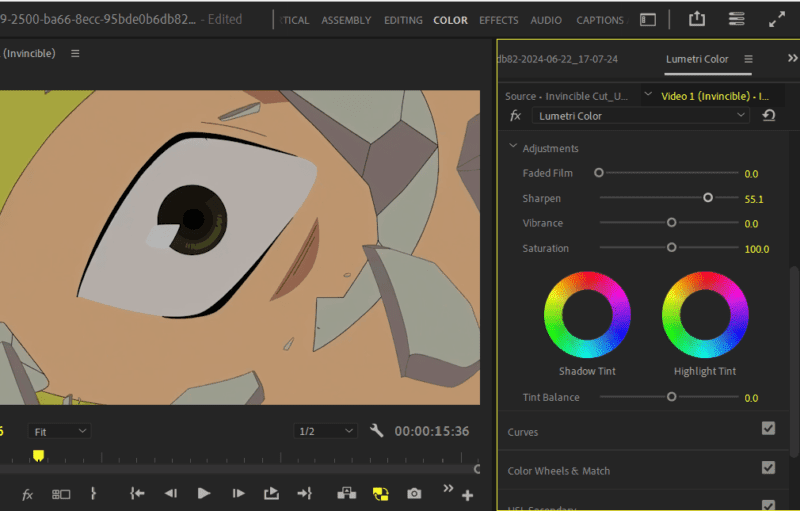Click the Highlight Tint color wheel
This screenshot has height=511, width=800.
point(705,315)
